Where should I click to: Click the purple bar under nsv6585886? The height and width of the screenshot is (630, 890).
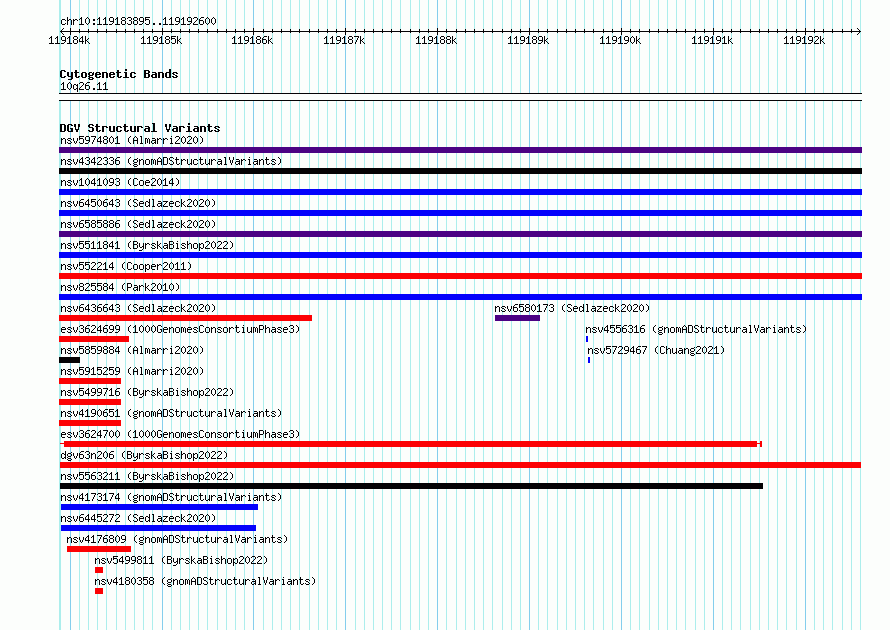460,234
